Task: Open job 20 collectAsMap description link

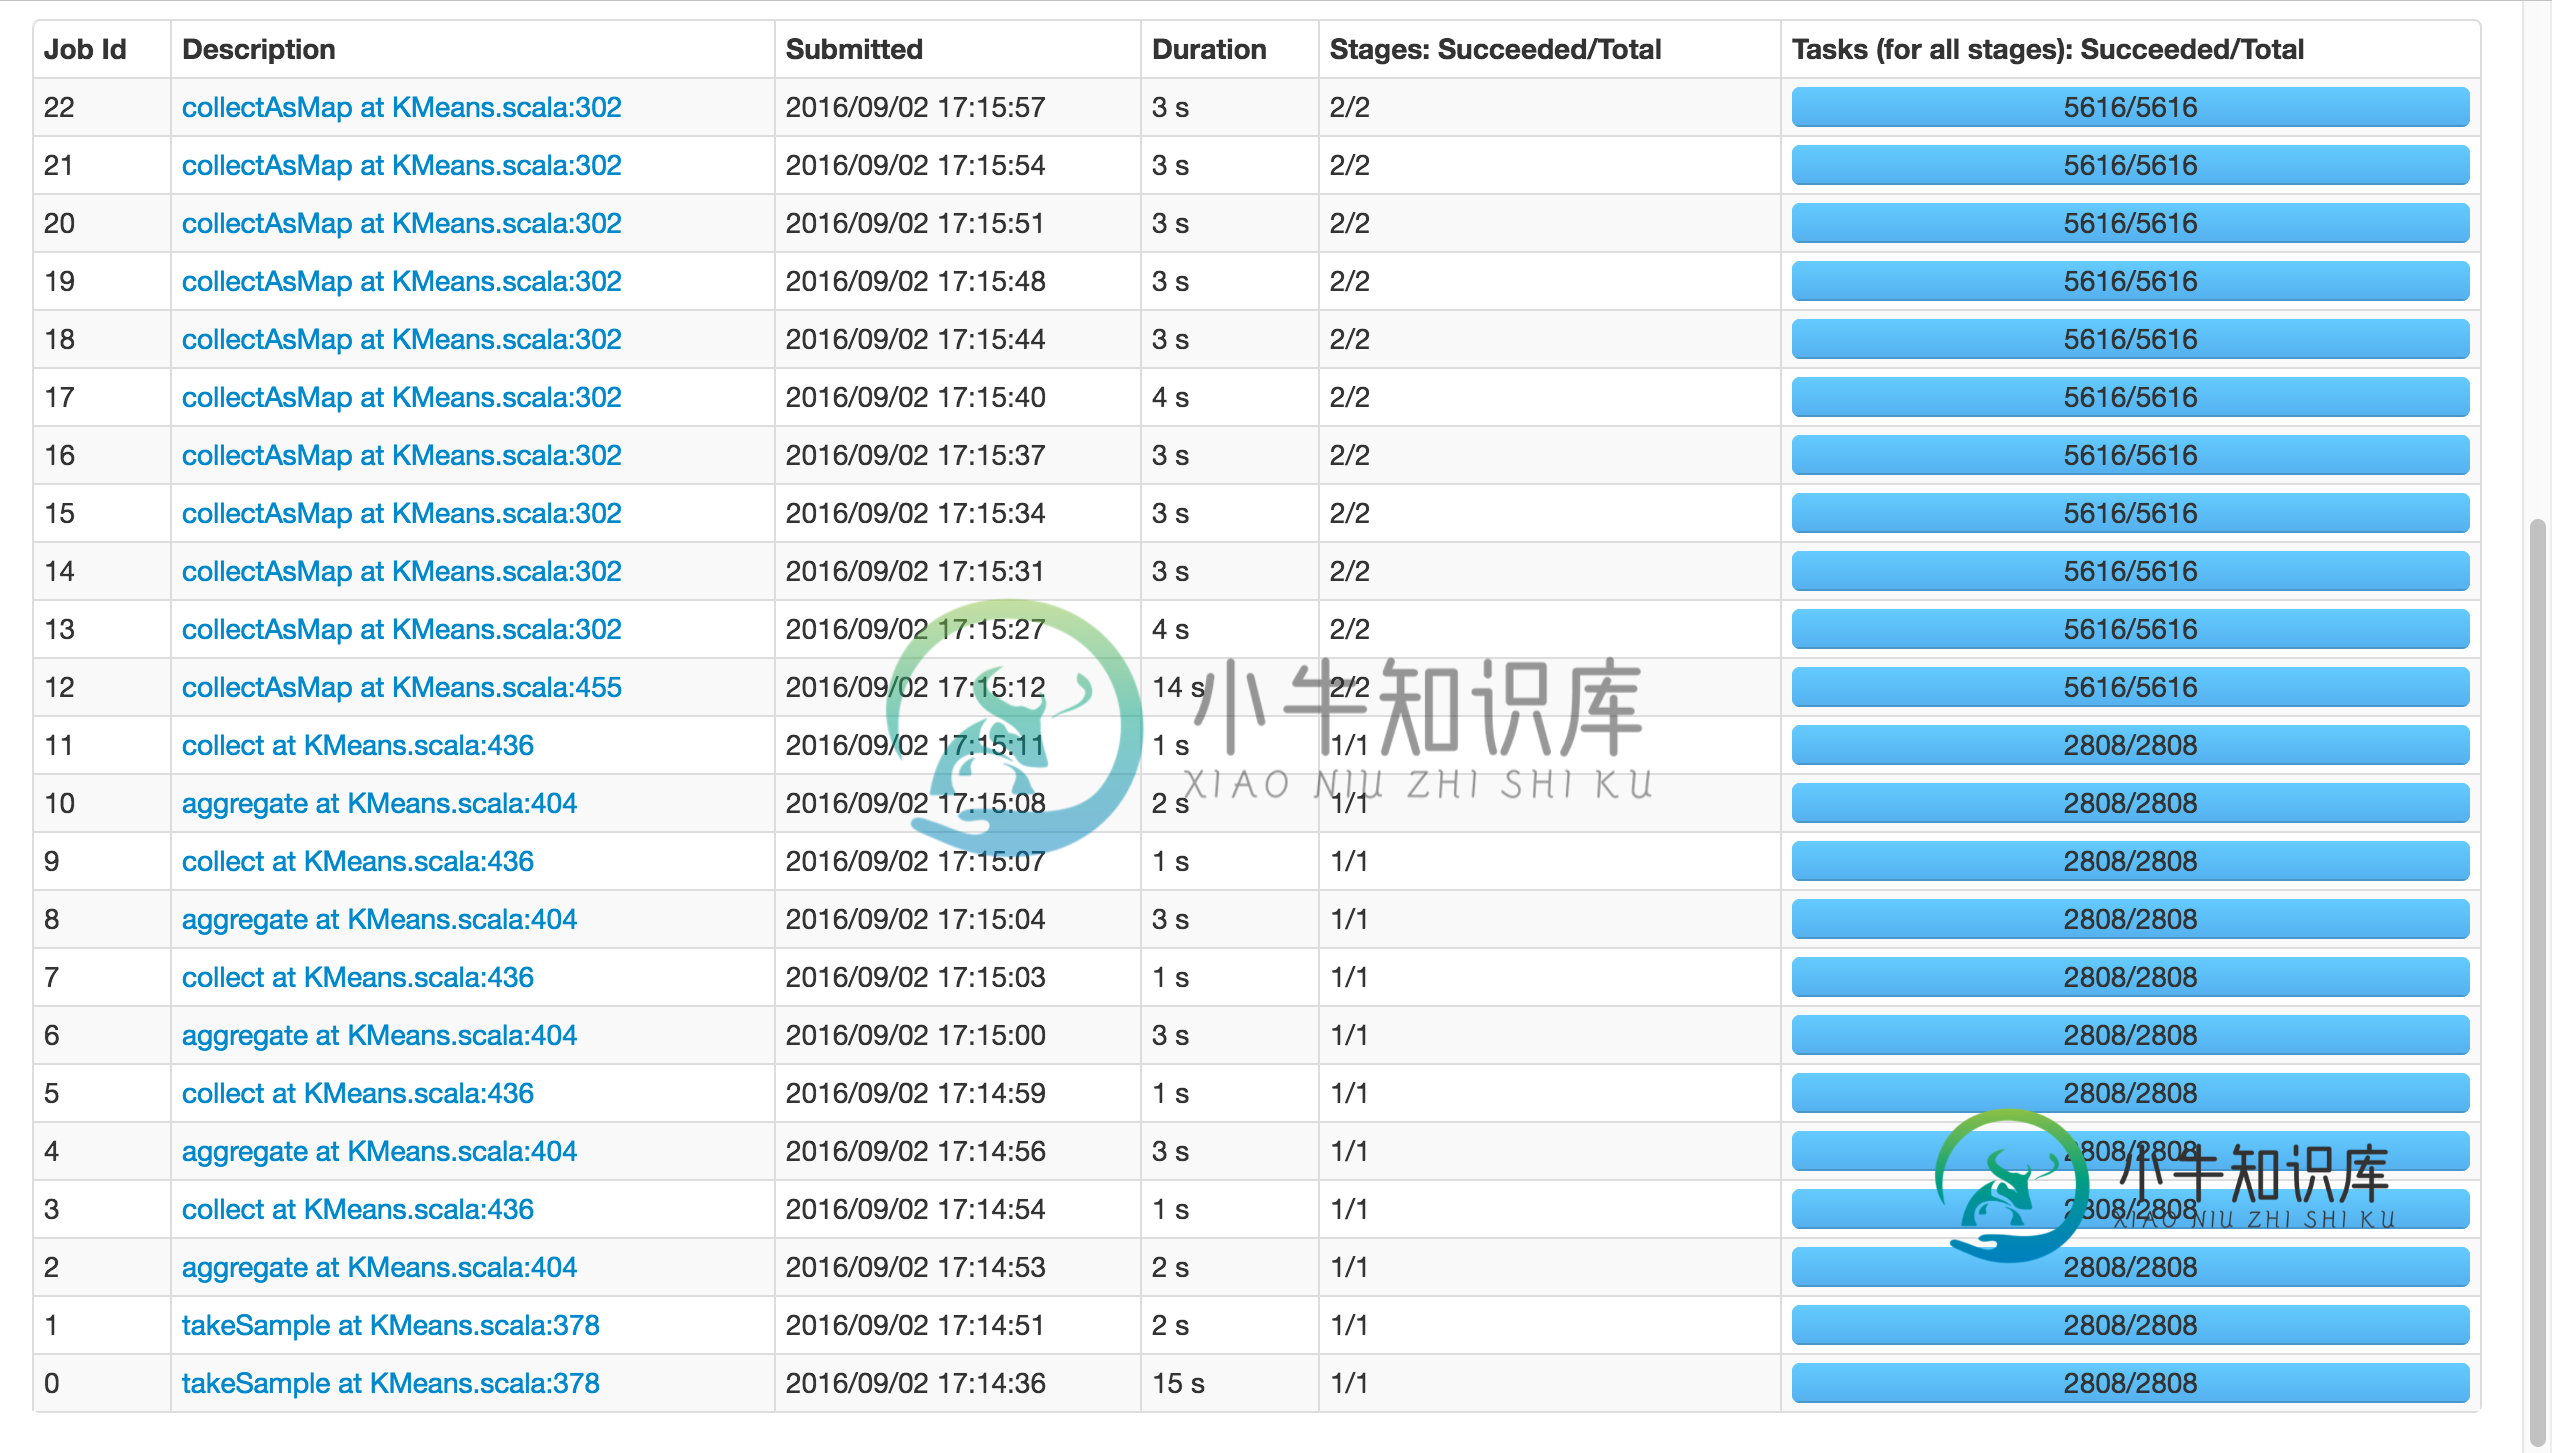Action: click(x=401, y=223)
